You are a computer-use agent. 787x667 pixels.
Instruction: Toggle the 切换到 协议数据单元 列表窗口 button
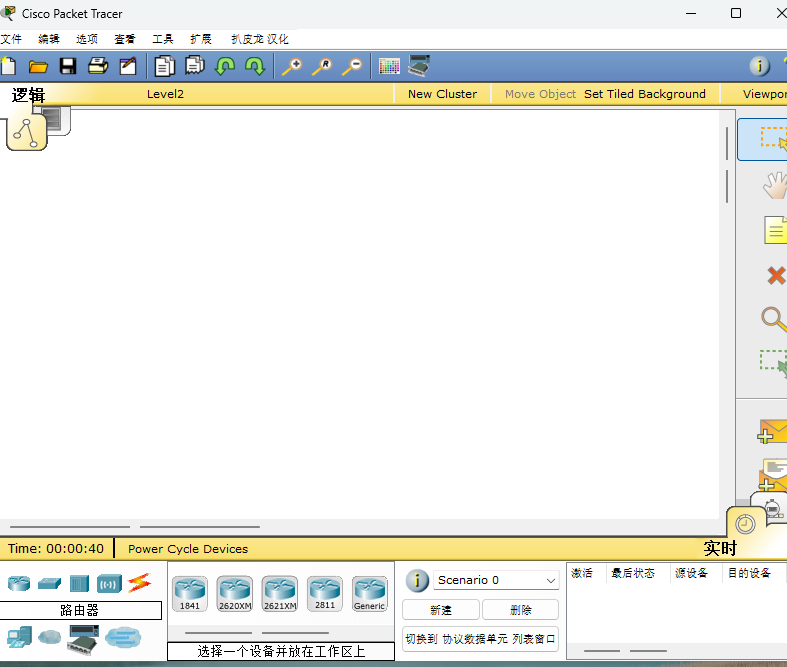(480, 639)
